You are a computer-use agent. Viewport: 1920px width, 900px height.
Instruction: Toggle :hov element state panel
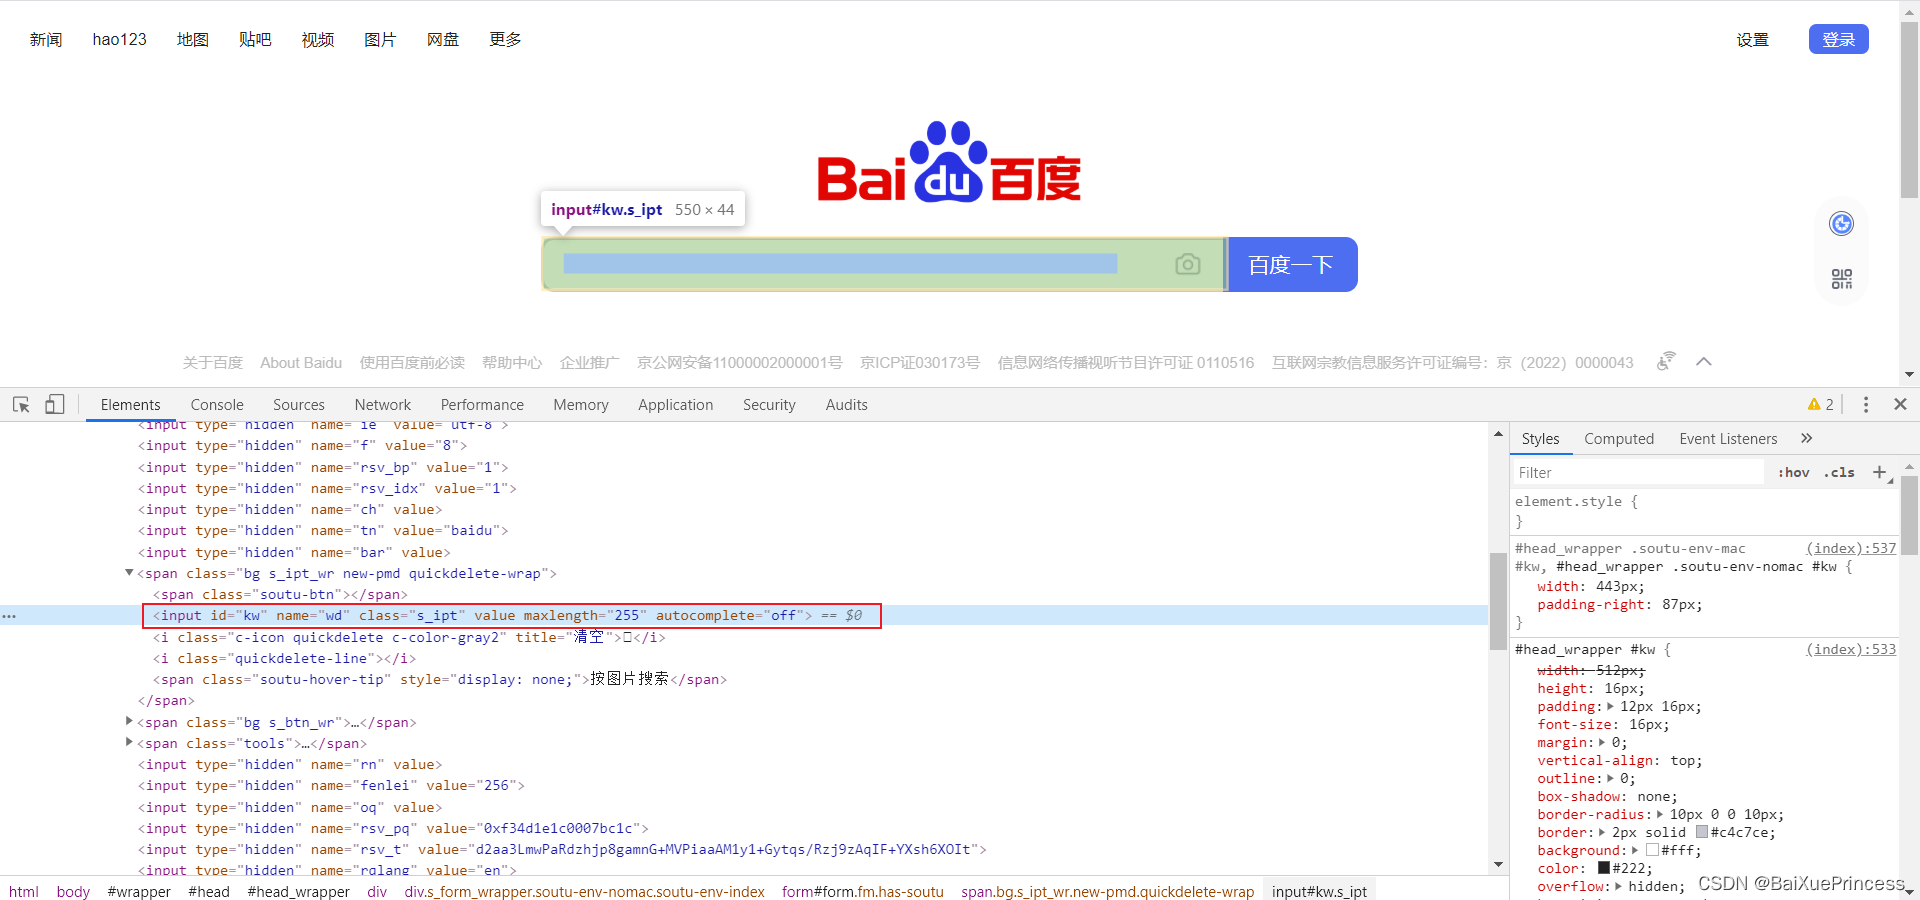pyautogui.click(x=1794, y=472)
